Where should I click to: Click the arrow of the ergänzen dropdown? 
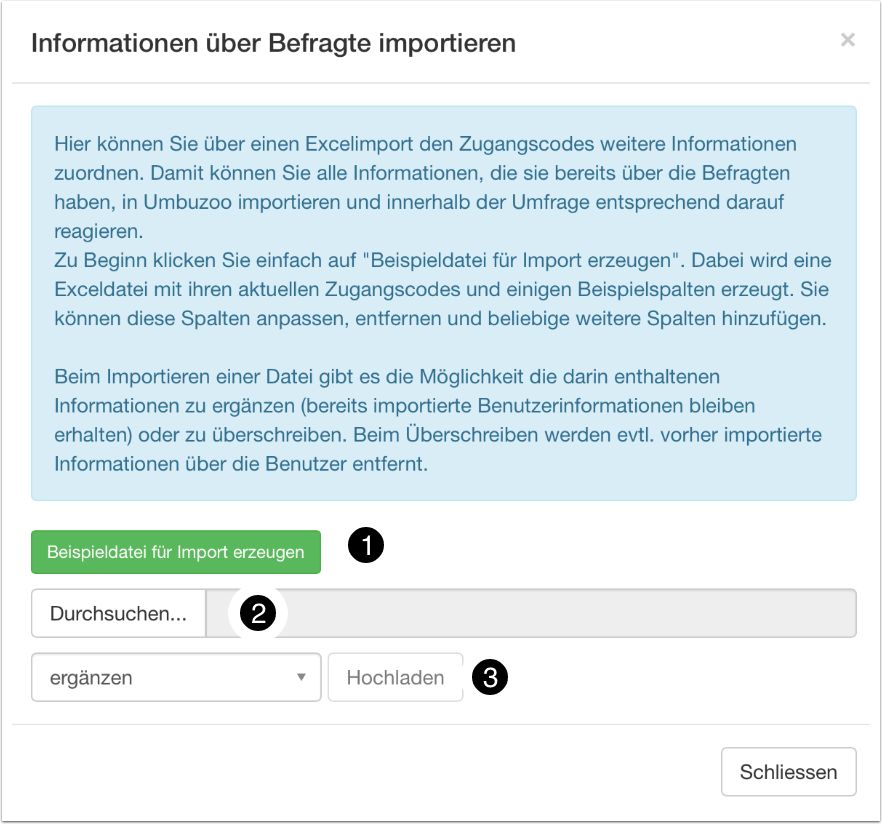[x=301, y=678]
